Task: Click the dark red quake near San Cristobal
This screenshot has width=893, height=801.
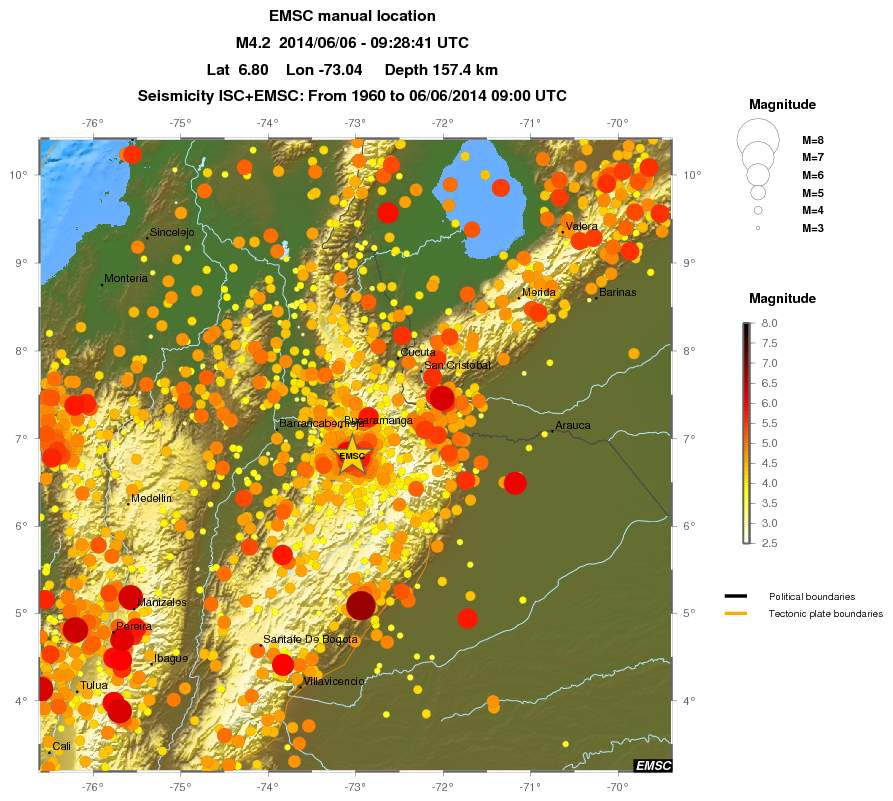Action: pyautogui.click(x=441, y=398)
